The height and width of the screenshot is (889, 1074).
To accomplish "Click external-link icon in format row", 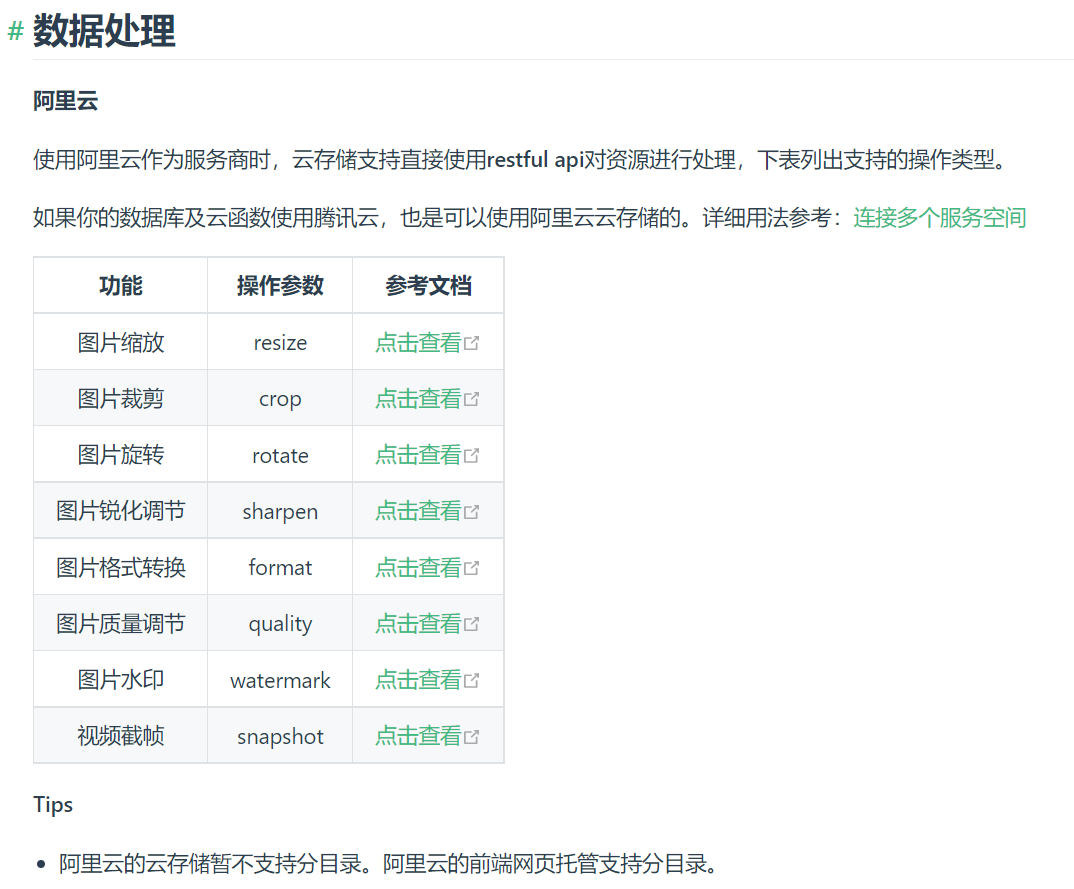I will point(471,568).
